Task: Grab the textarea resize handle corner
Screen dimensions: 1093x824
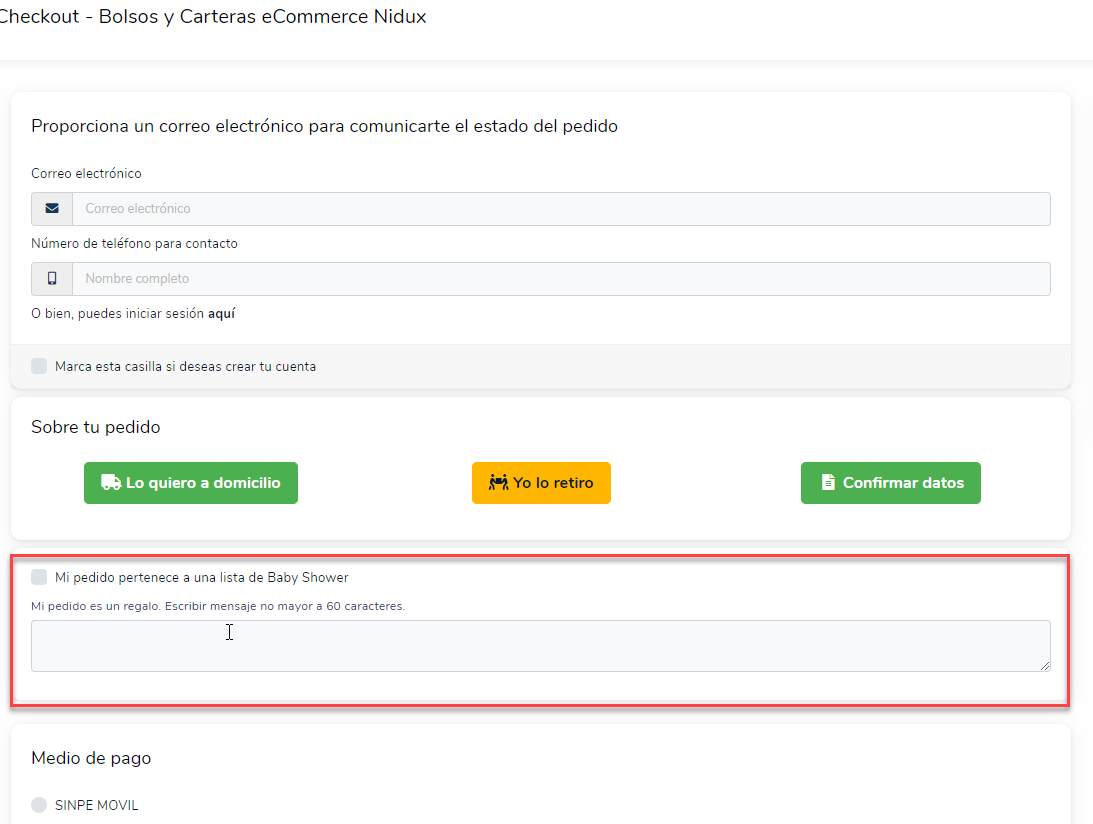Action: coord(1045,666)
